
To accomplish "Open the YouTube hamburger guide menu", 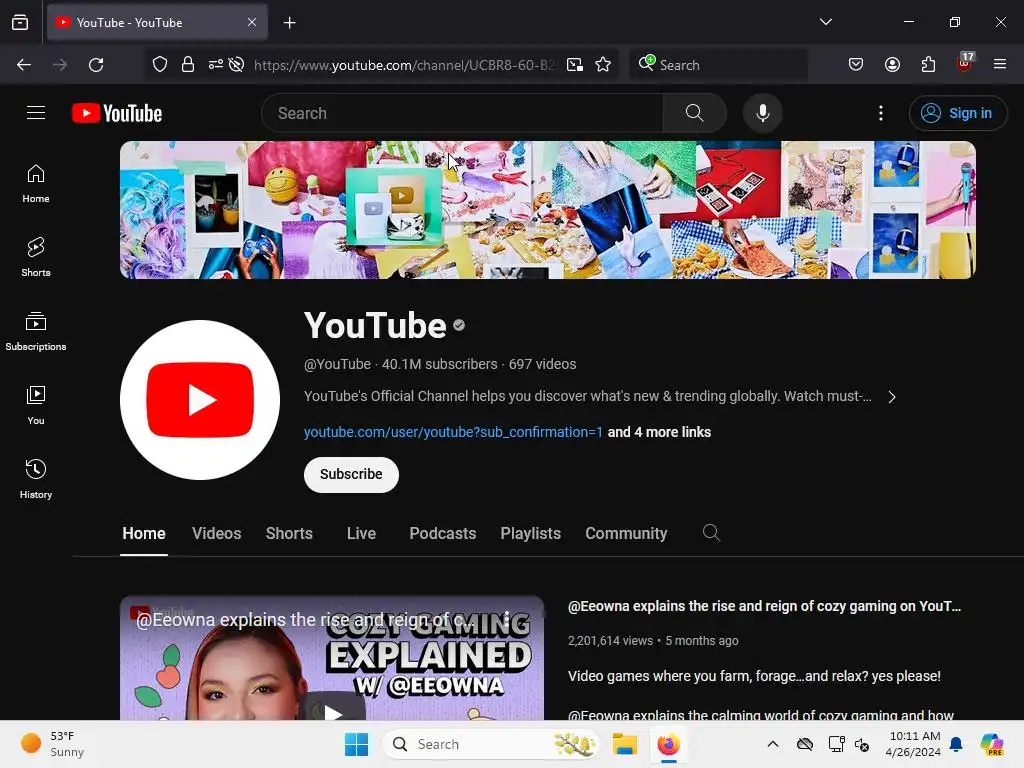I will coord(36,113).
